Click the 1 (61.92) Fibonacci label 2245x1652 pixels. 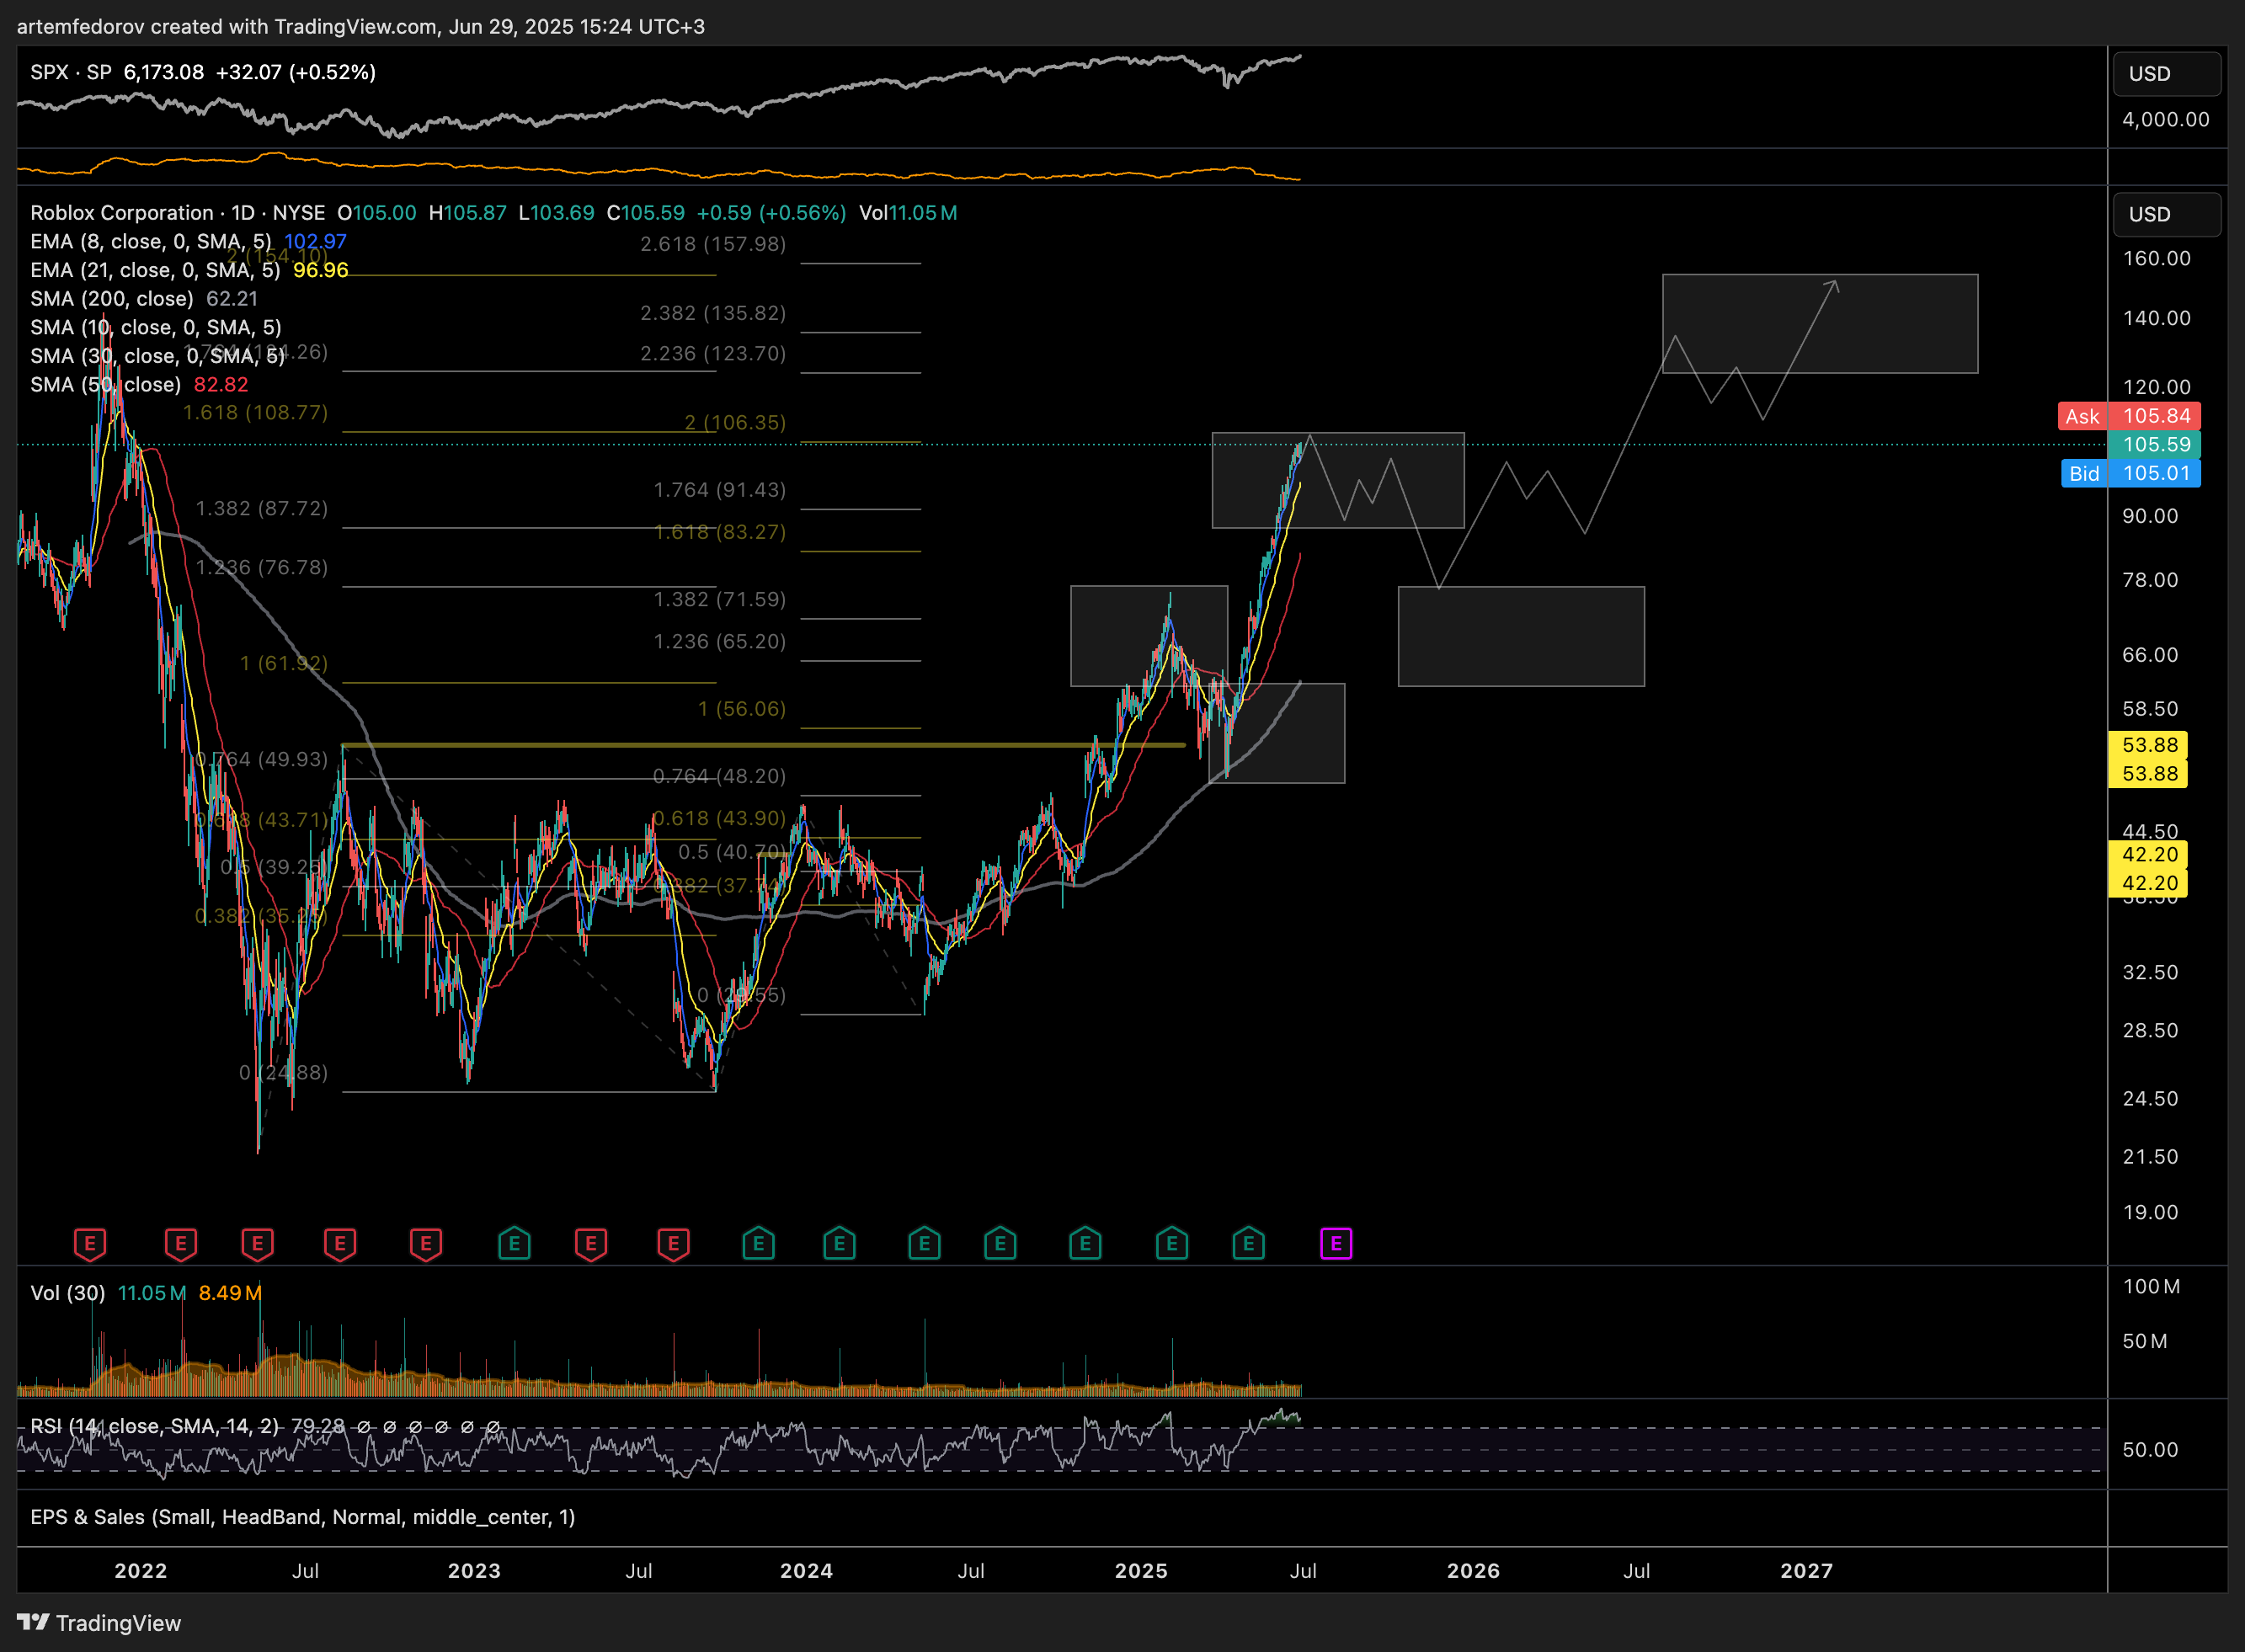[284, 663]
